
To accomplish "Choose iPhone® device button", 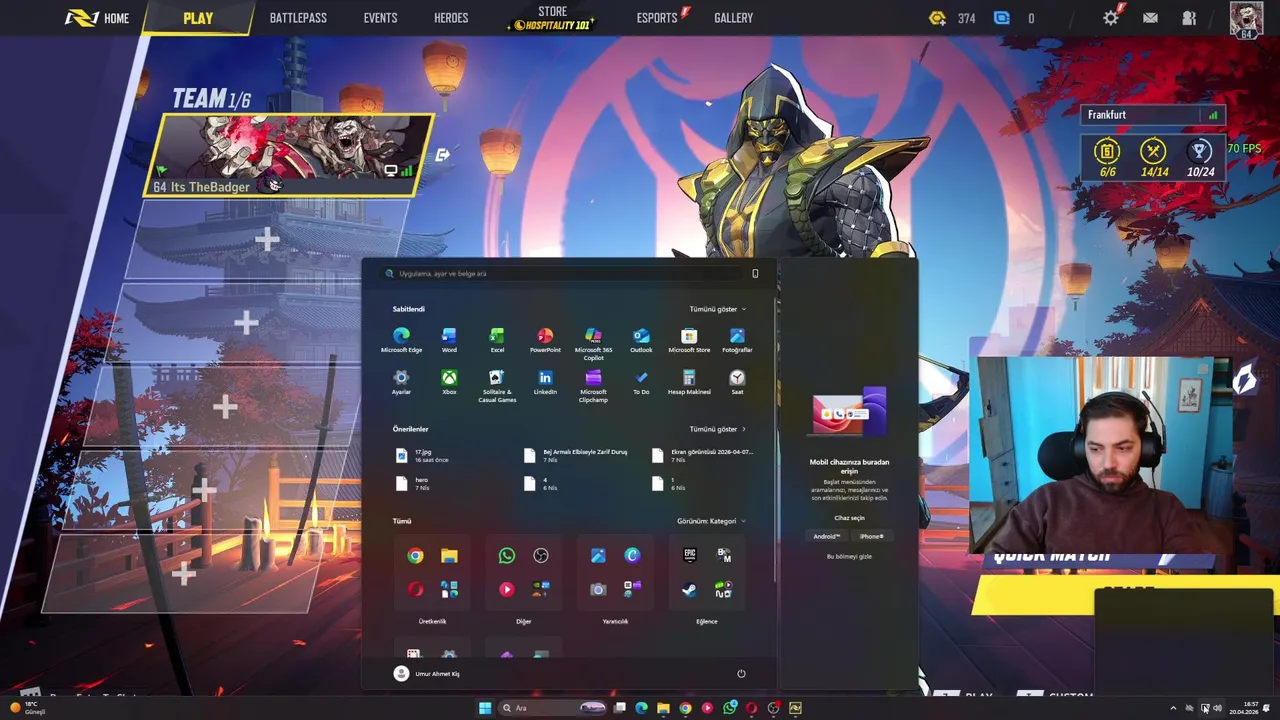I will 871,536.
